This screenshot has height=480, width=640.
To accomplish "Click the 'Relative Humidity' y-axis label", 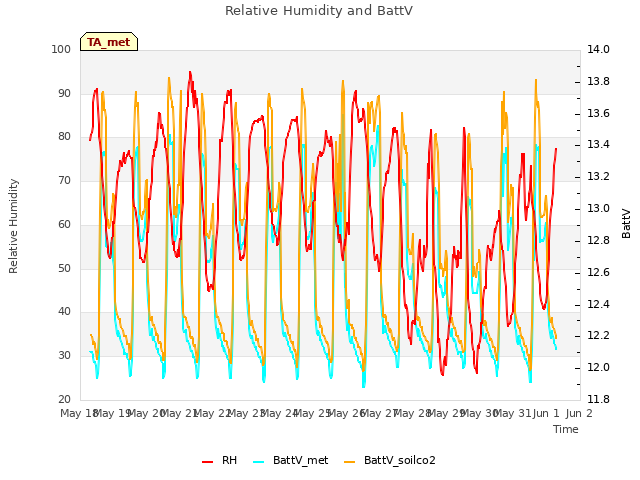I will click(x=13, y=226).
